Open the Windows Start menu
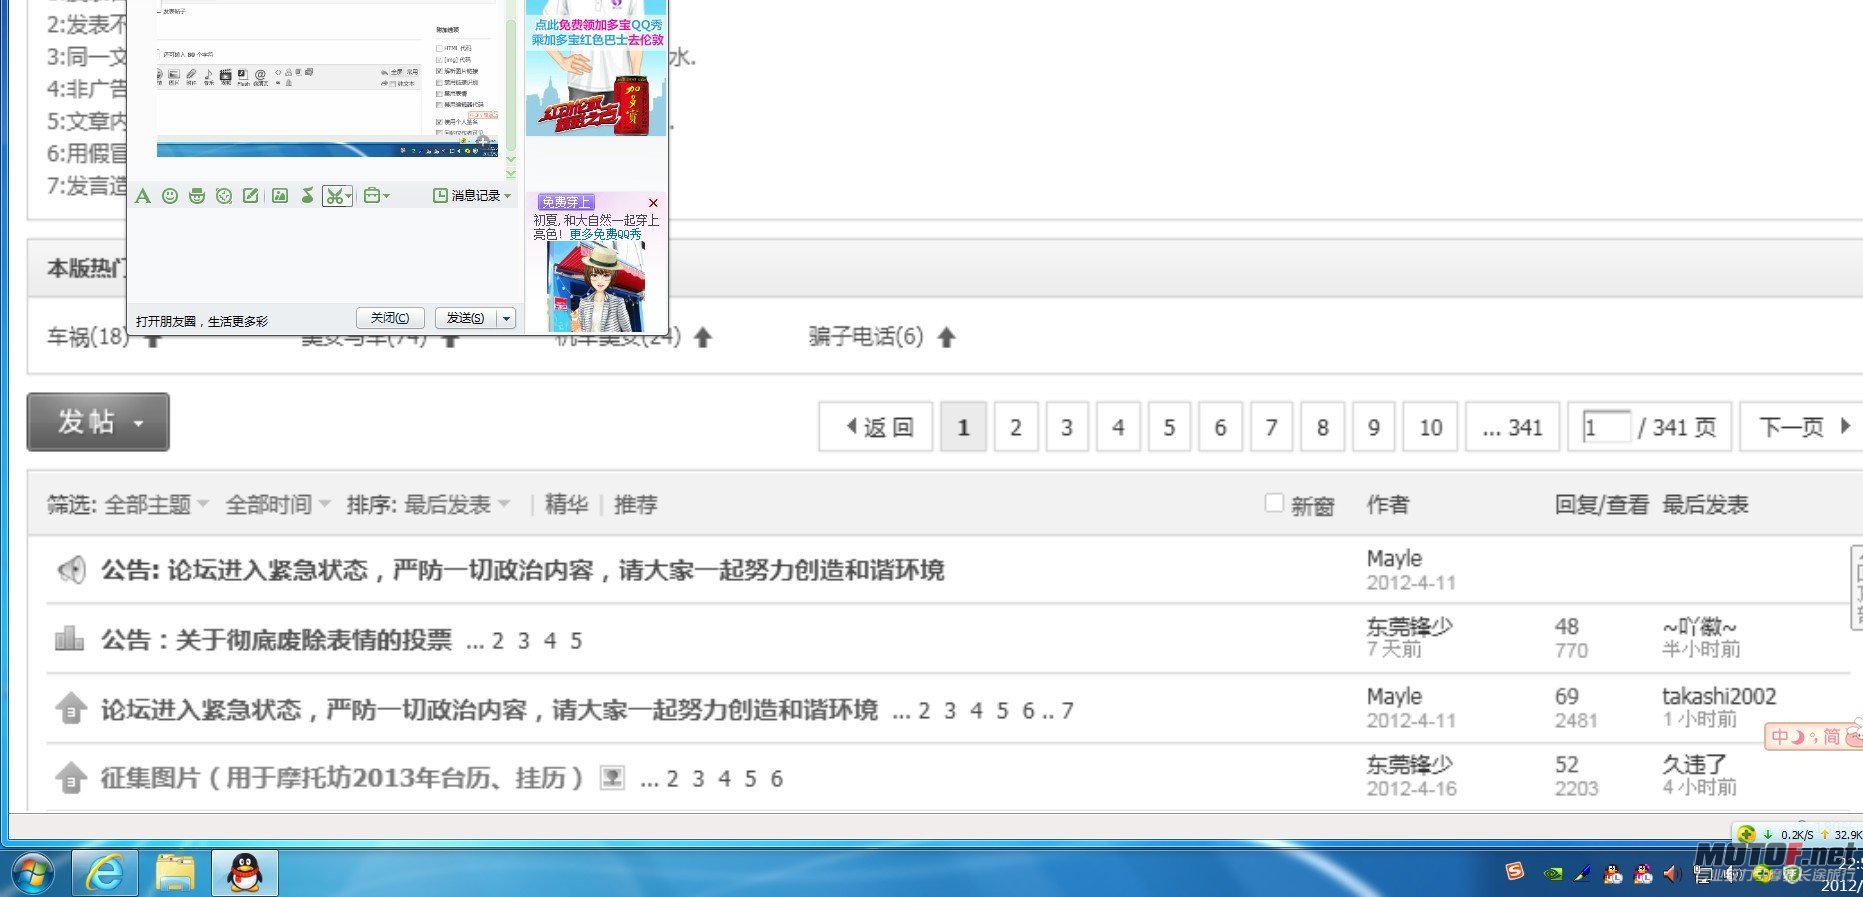Viewport: 1863px width, 897px height. pos(33,873)
